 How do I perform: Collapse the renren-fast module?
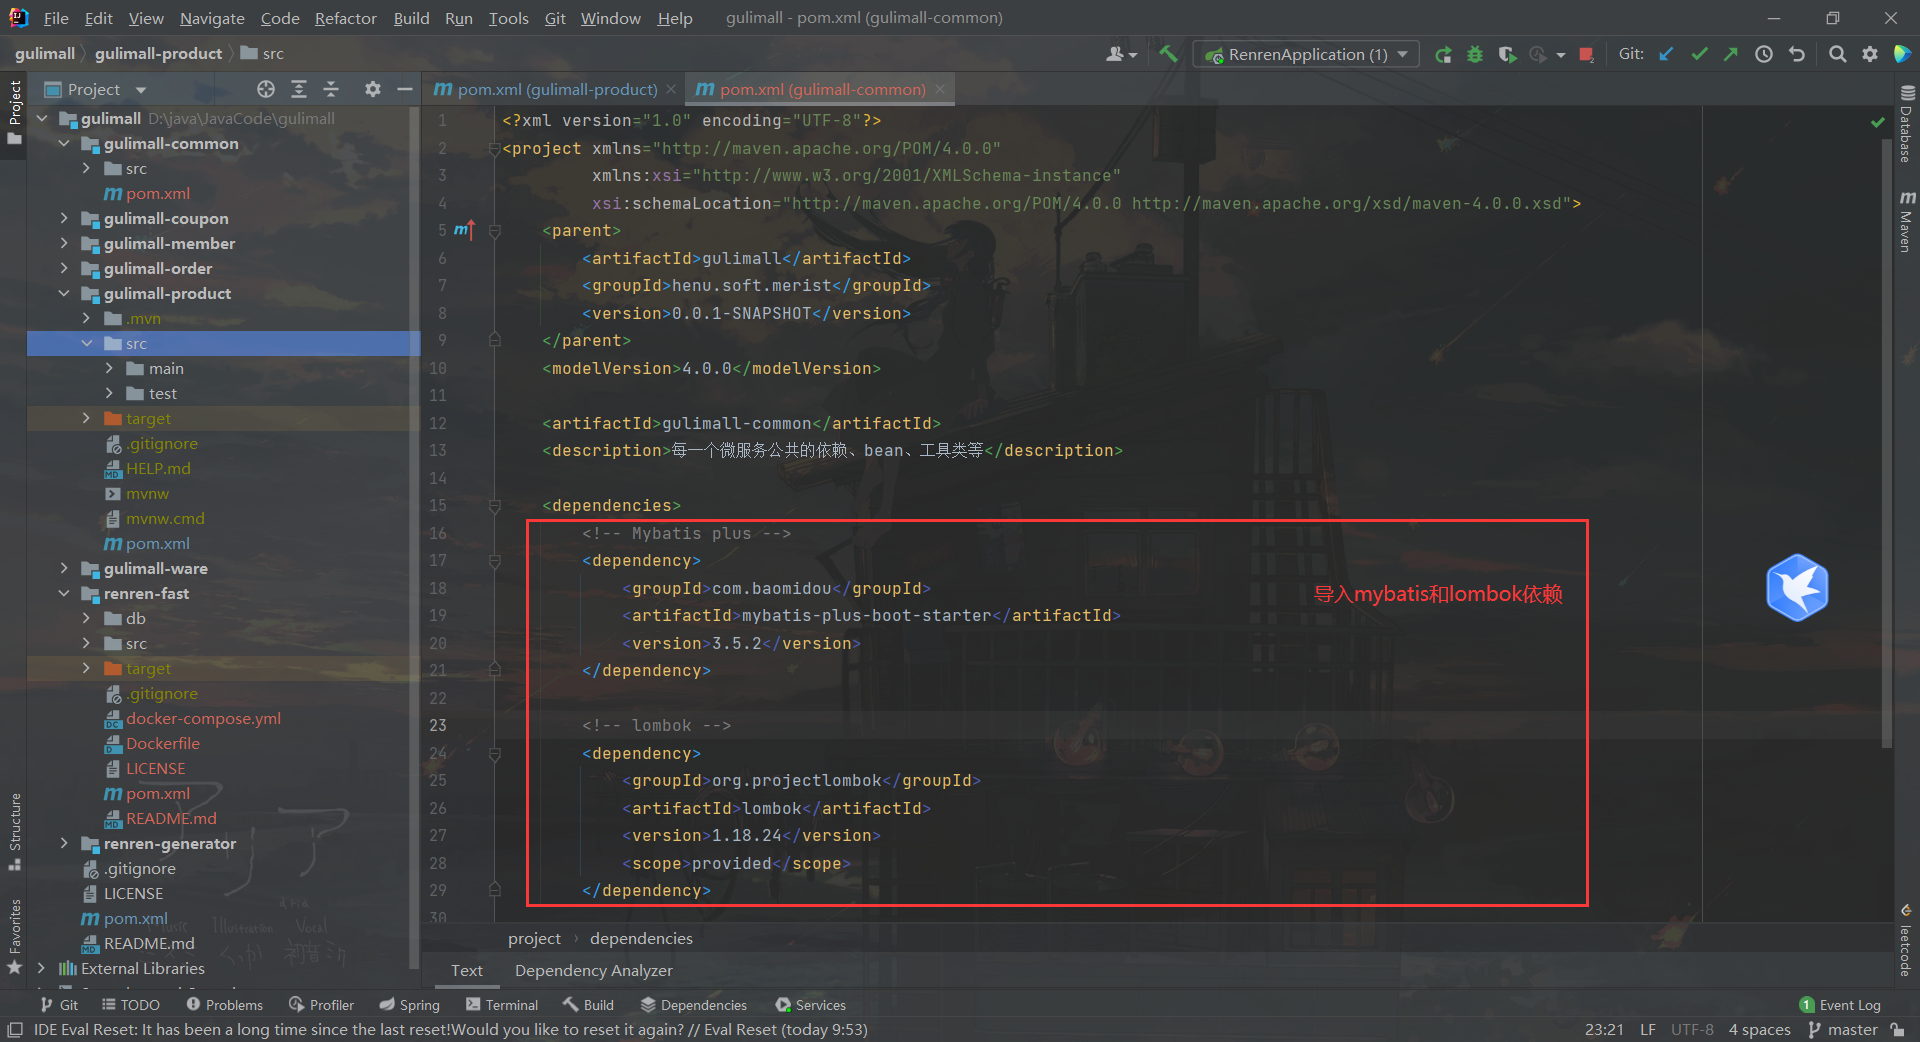pos(64,593)
